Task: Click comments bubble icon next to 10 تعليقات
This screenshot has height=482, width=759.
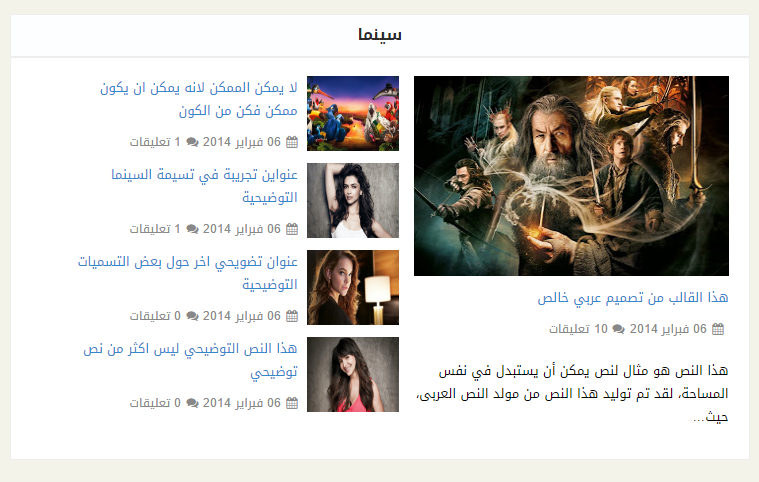Action: pos(619,329)
